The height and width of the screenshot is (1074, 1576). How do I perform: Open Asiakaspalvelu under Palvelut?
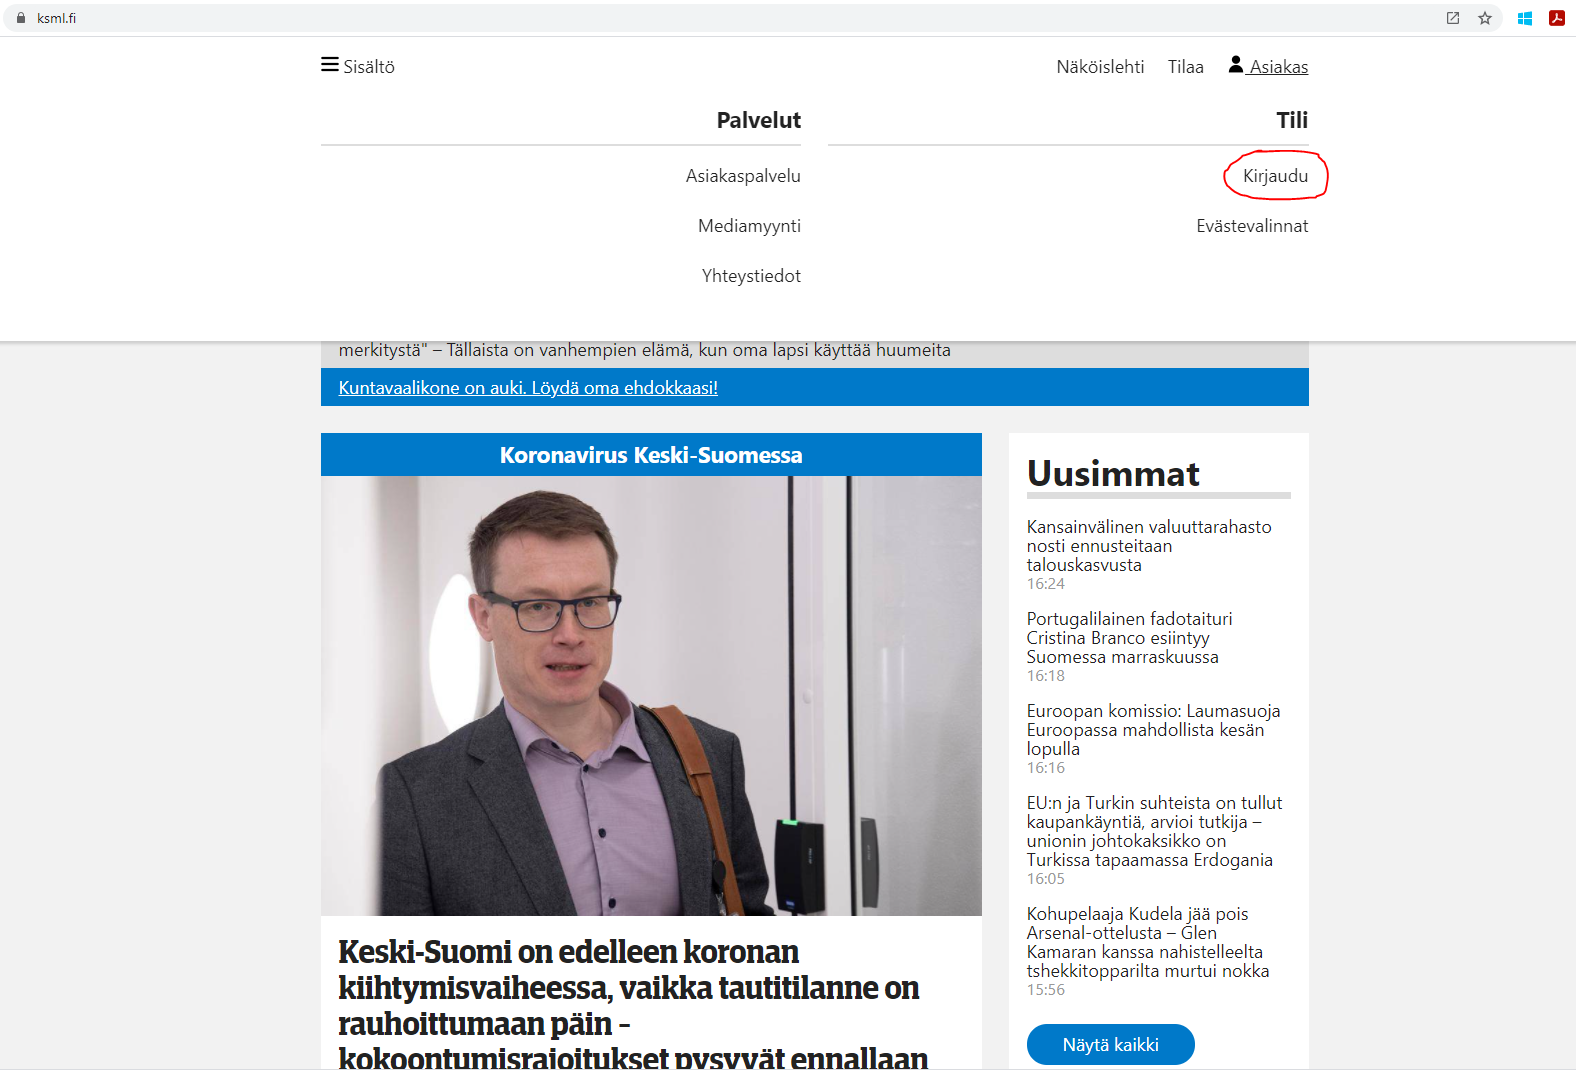tap(743, 176)
